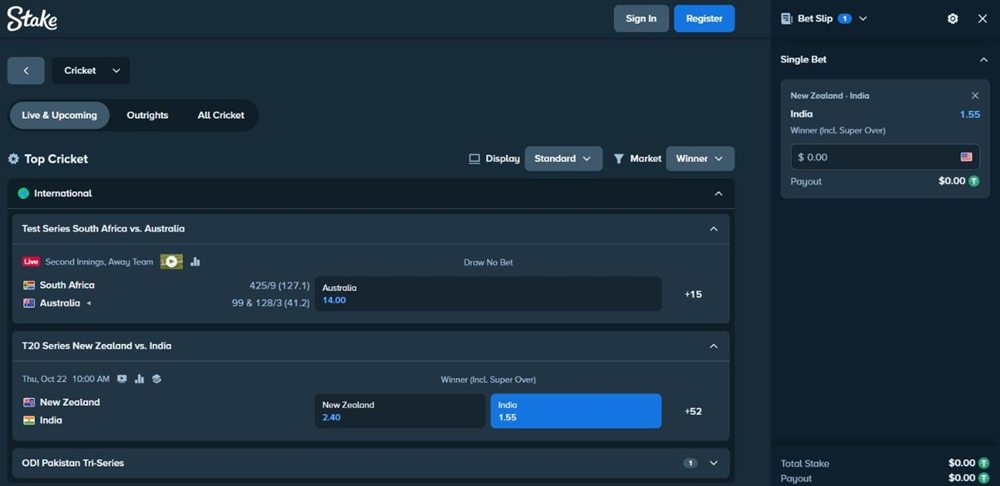Click the Tether icon beside Total Stake
Image resolution: width=1000 pixels, height=486 pixels.
[984, 463]
